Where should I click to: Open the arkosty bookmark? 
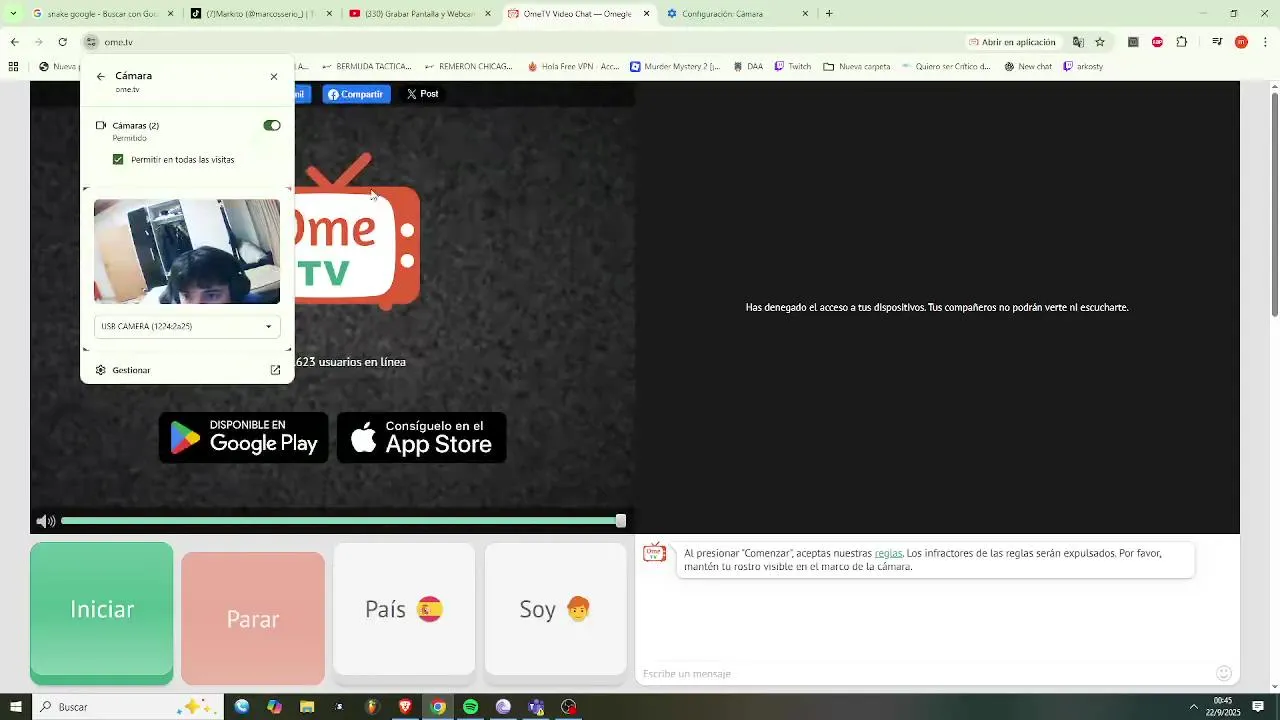click(1083, 67)
